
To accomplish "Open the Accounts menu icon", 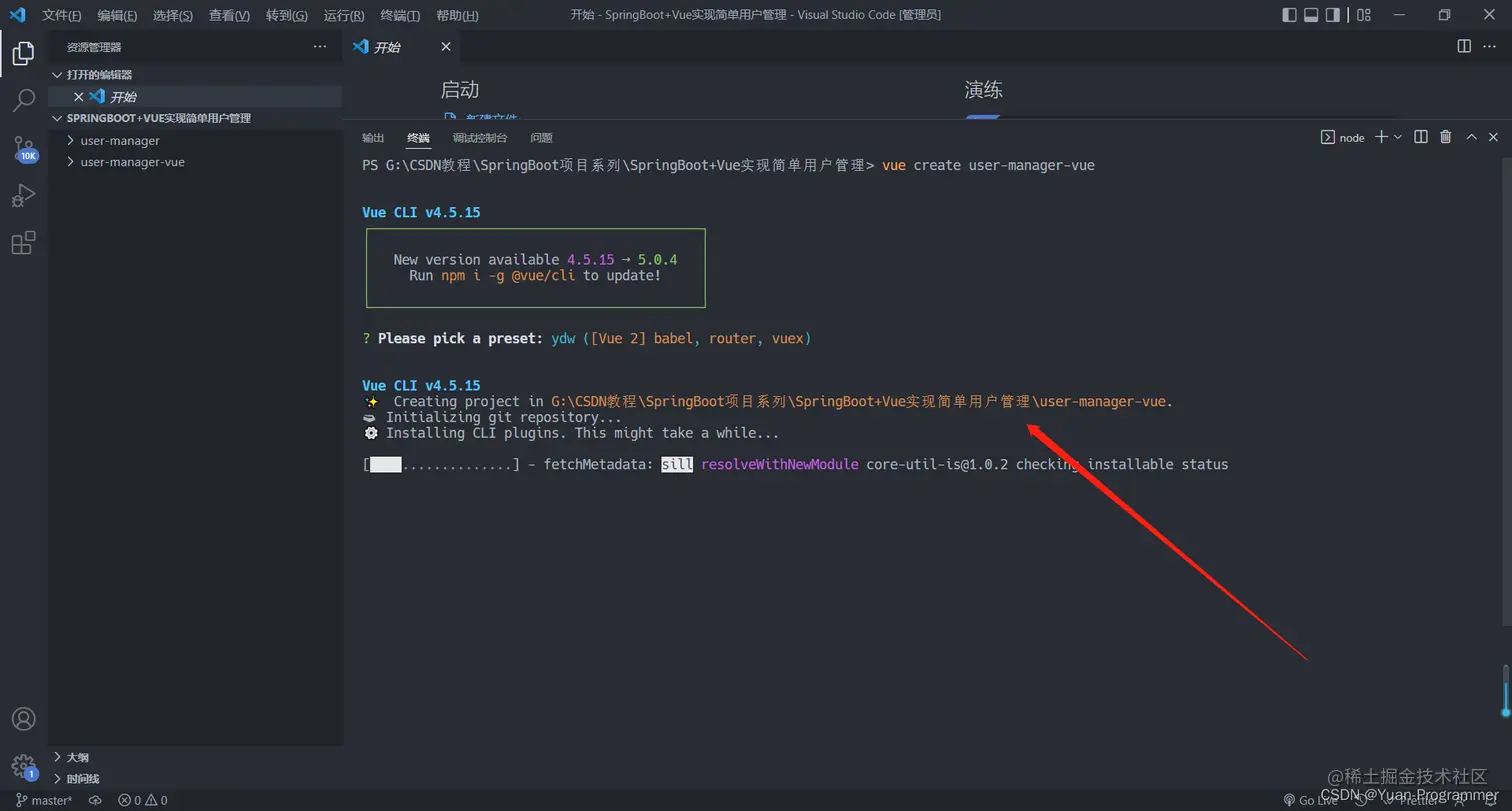I will (x=23, y=719).
